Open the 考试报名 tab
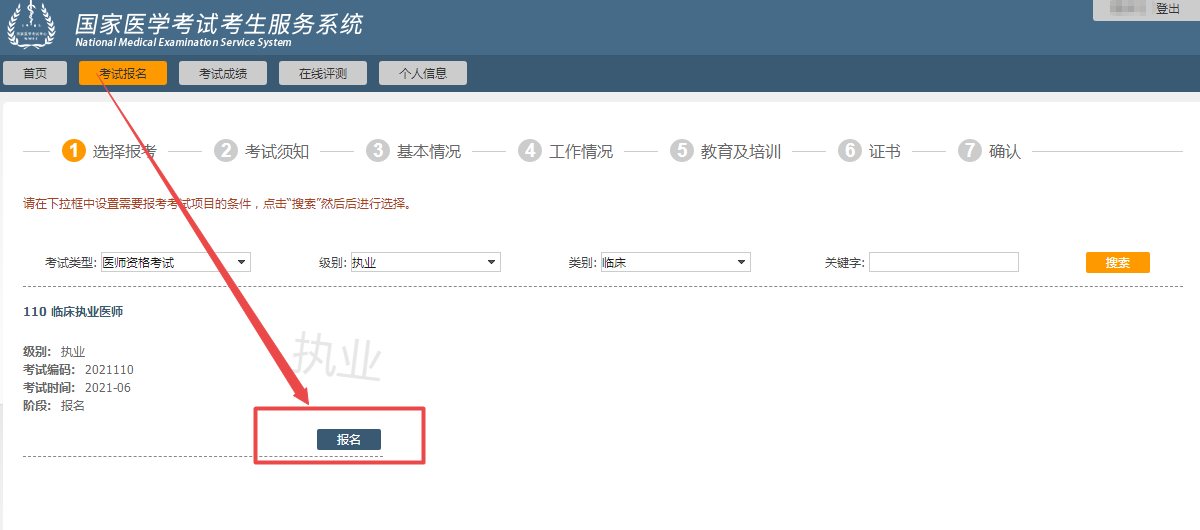The width and height of the screenshot is (1200, 530). pos(123,73)
